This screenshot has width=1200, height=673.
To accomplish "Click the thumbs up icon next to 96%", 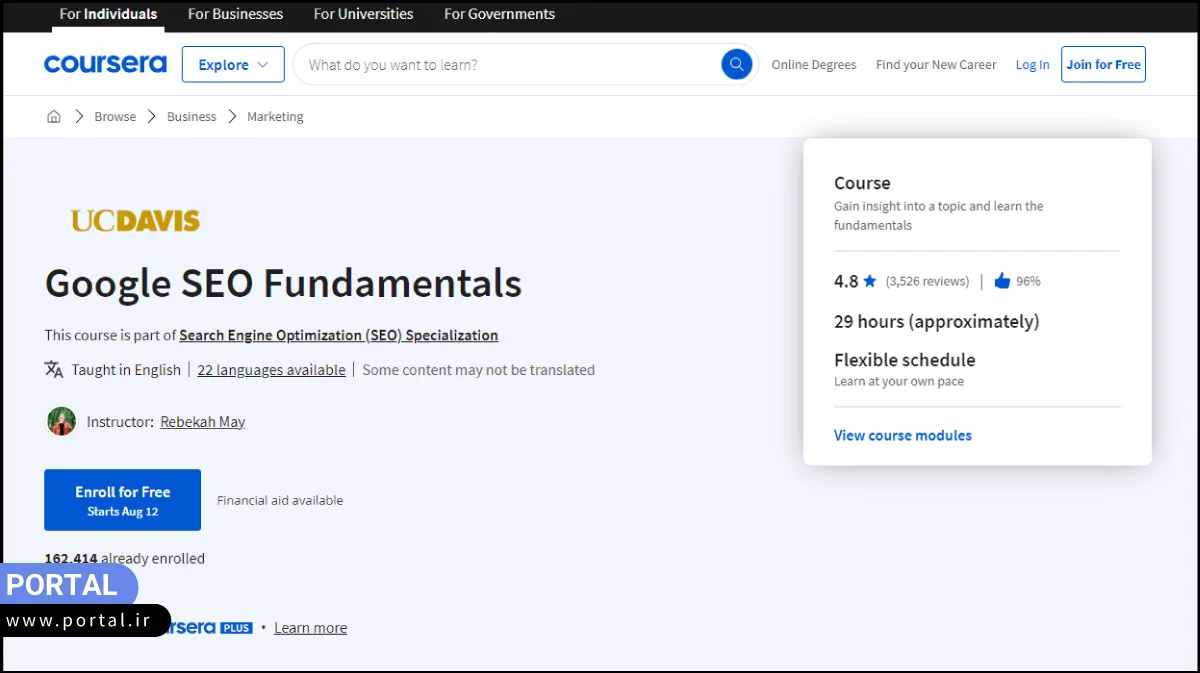I will (x=1002, y=281).
